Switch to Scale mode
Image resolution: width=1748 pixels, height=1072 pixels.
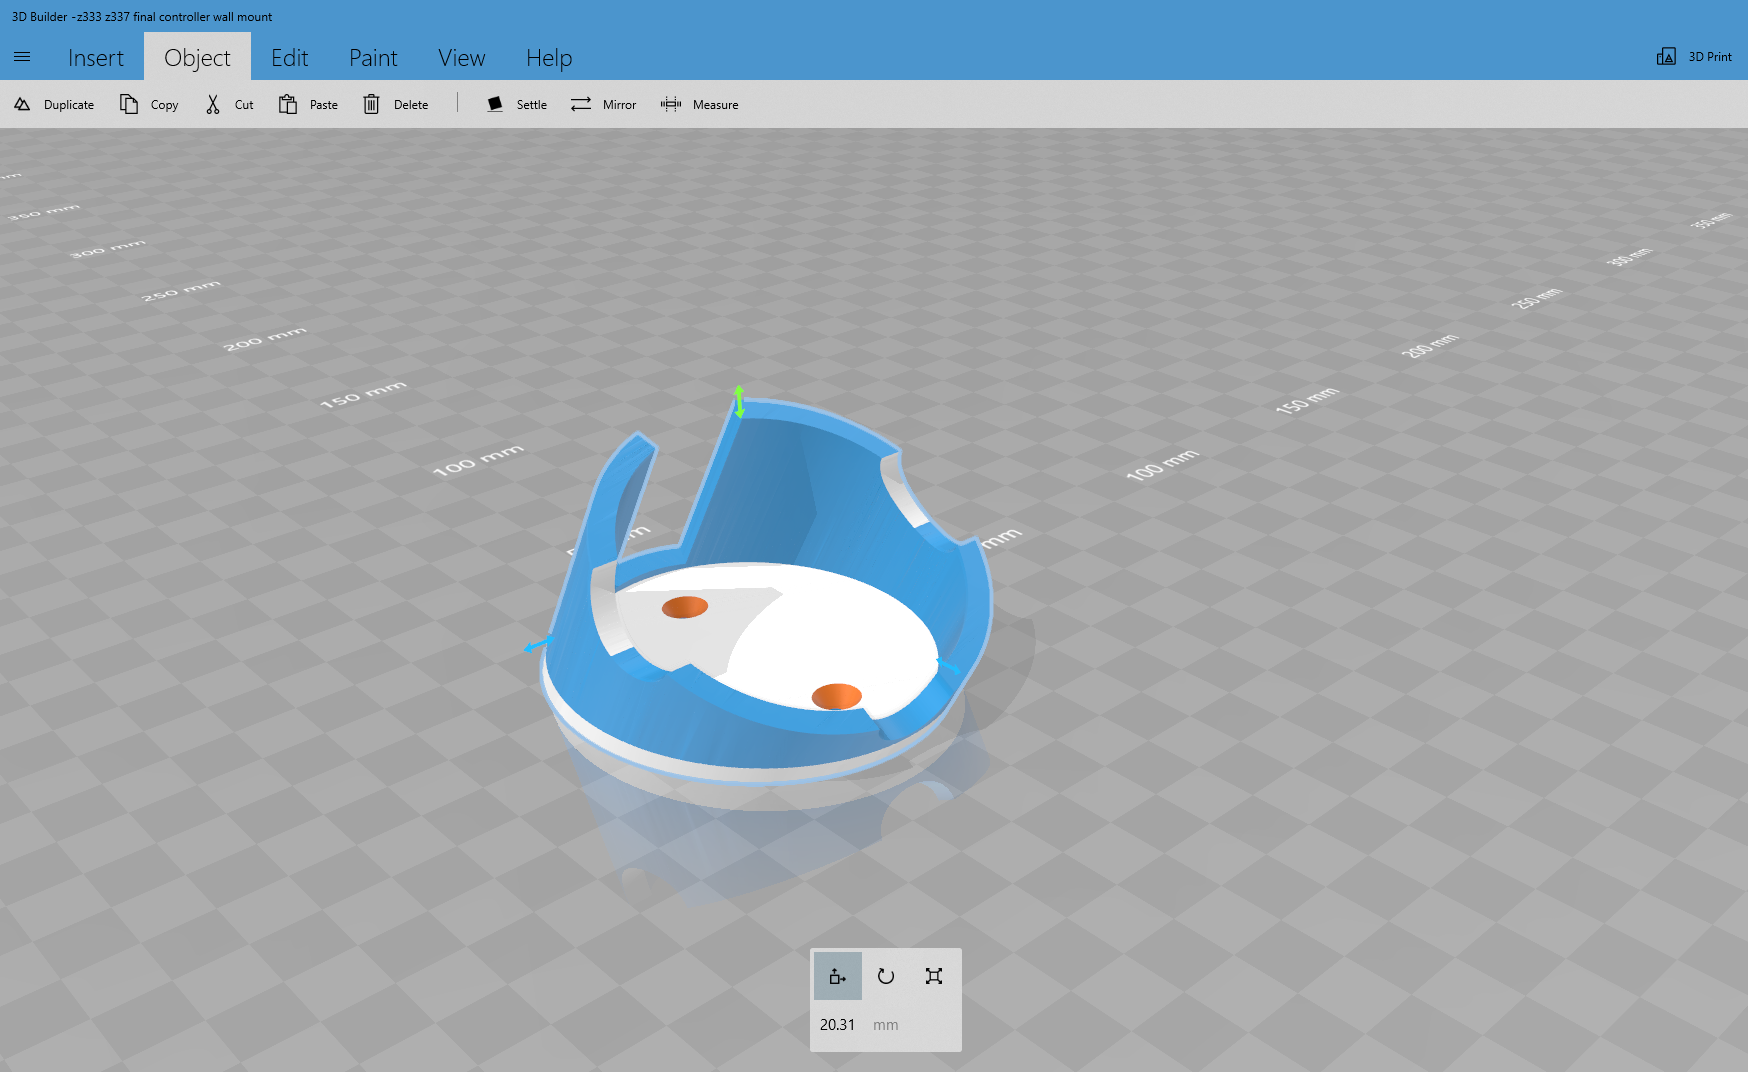(x=934, y=976)
